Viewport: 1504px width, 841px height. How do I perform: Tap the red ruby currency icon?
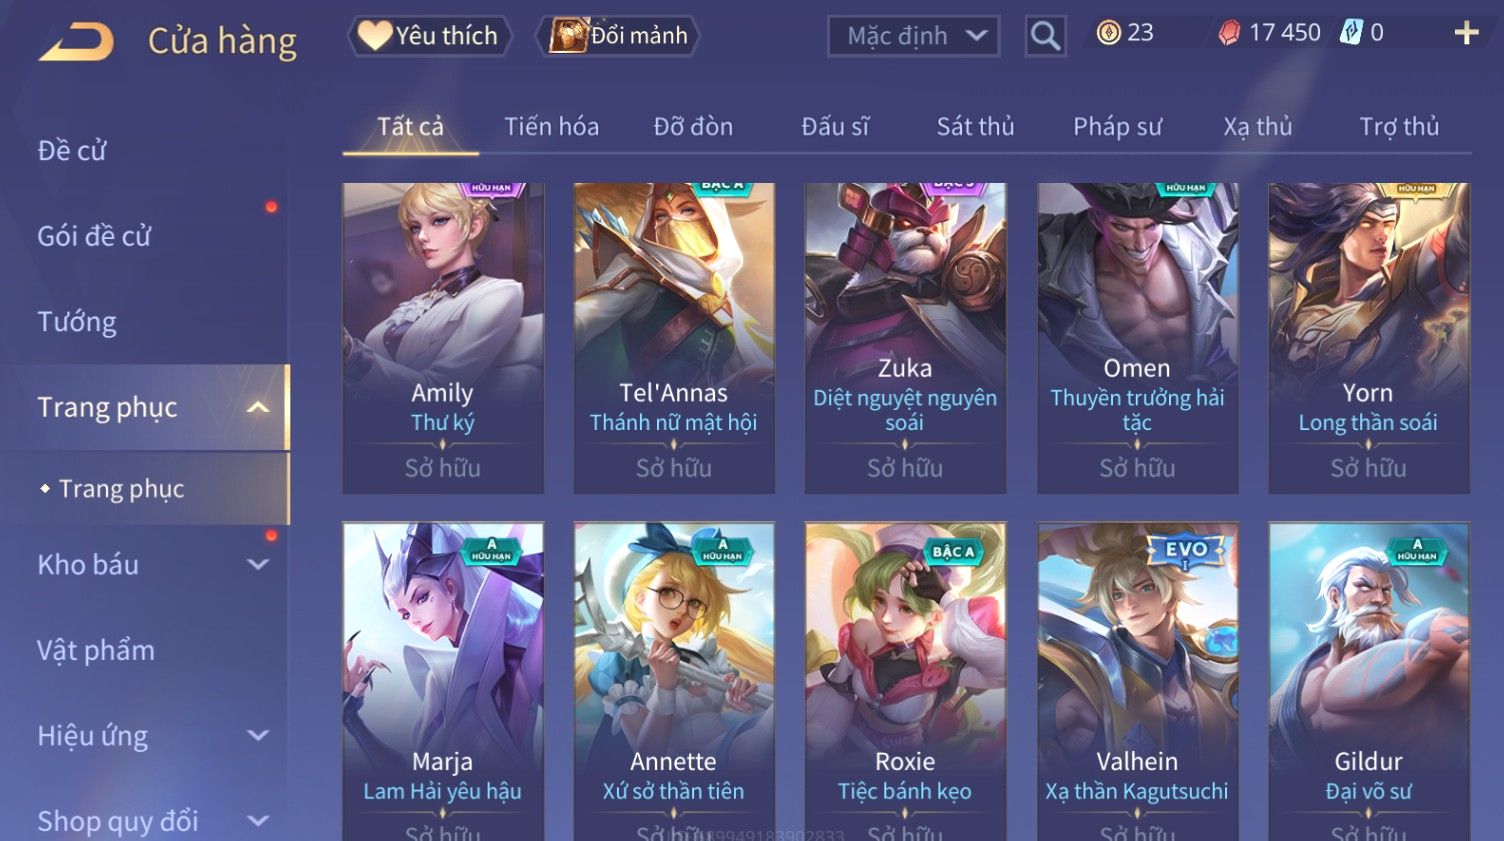pyautogui.click(x=1229, y=33)
